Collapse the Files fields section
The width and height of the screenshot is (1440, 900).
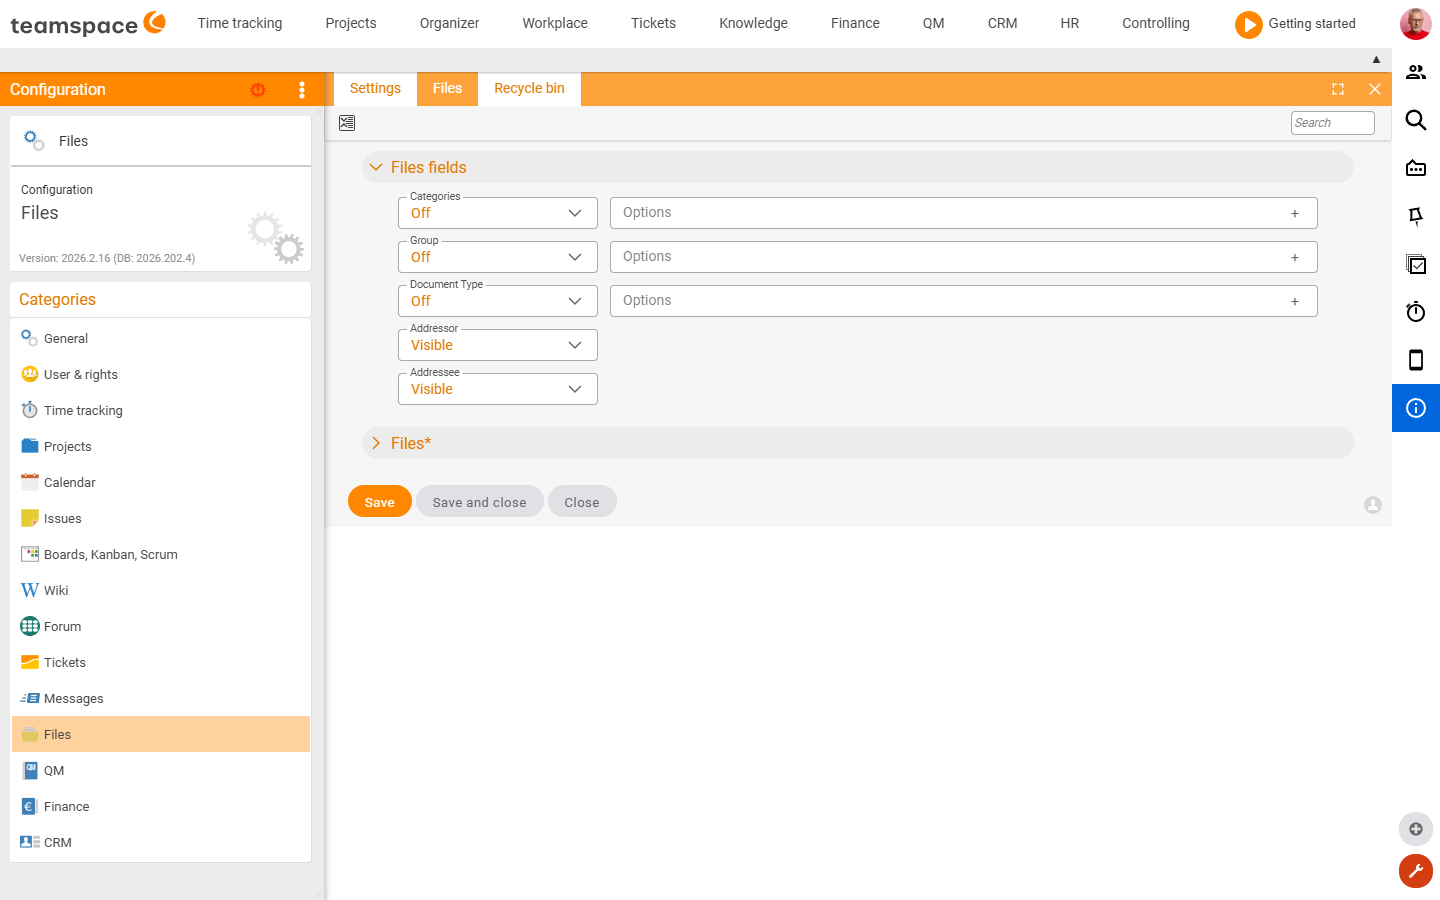coord(857,167)
